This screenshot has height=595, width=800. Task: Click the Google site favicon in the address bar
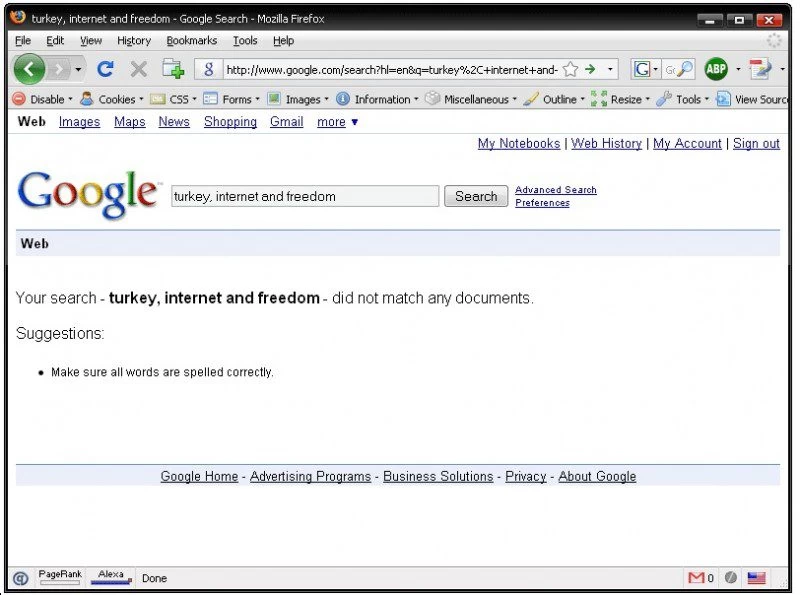point(208,69)
